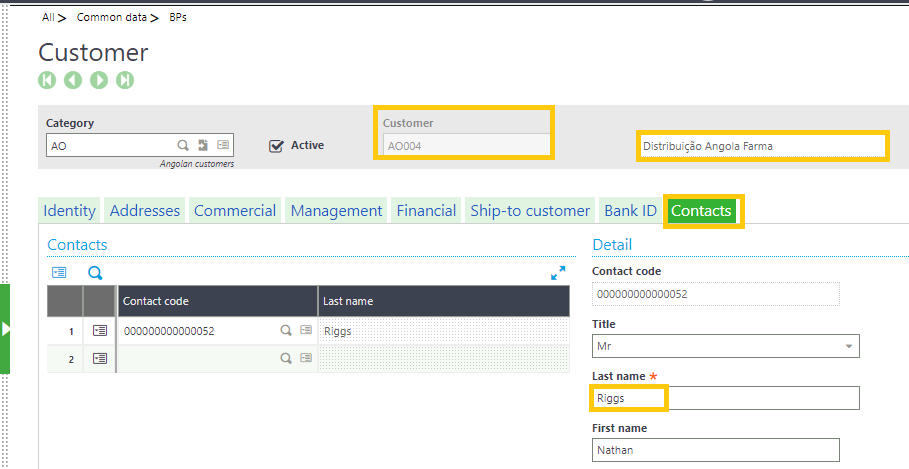The image size is (909, 469).
Task: Click the company name field Distribuição Angola Farma
Action: pyautogui.click(x=762, y=146)
